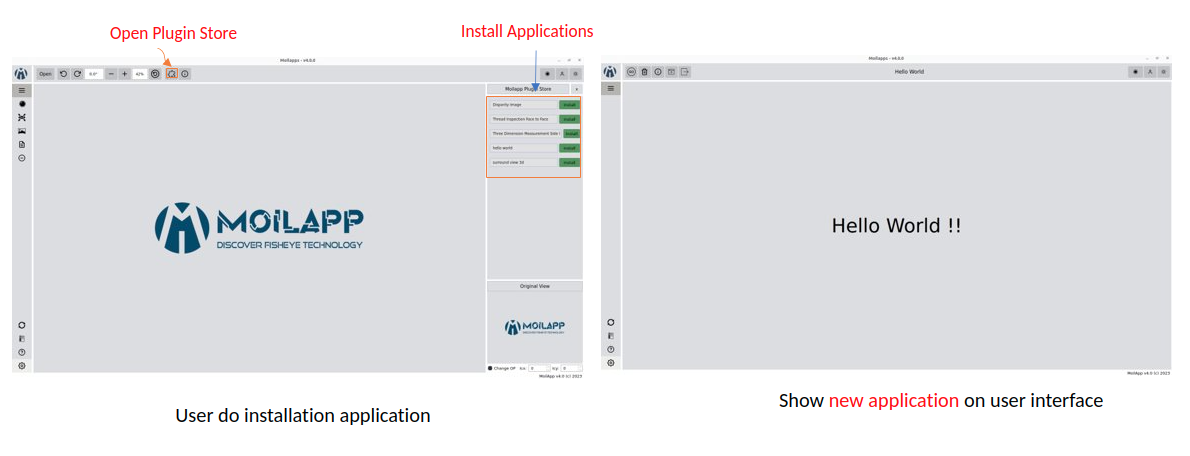Close the Moilapp Plugin Store panel
The image size is (1190, 456).
coord(576,89)
